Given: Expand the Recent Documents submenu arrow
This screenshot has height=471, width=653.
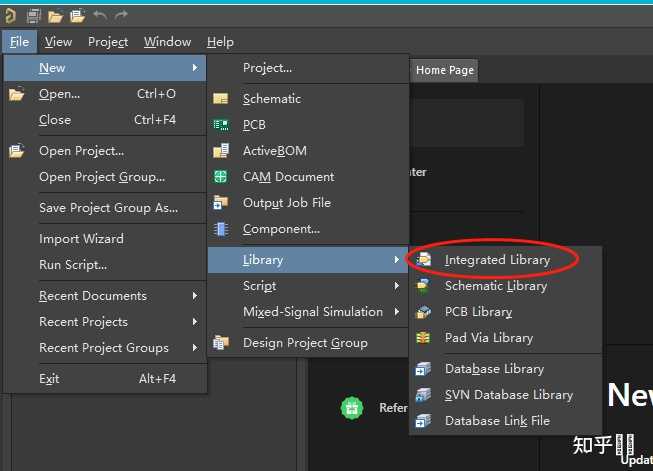Looking at the screenshot, I should point(195,296).
